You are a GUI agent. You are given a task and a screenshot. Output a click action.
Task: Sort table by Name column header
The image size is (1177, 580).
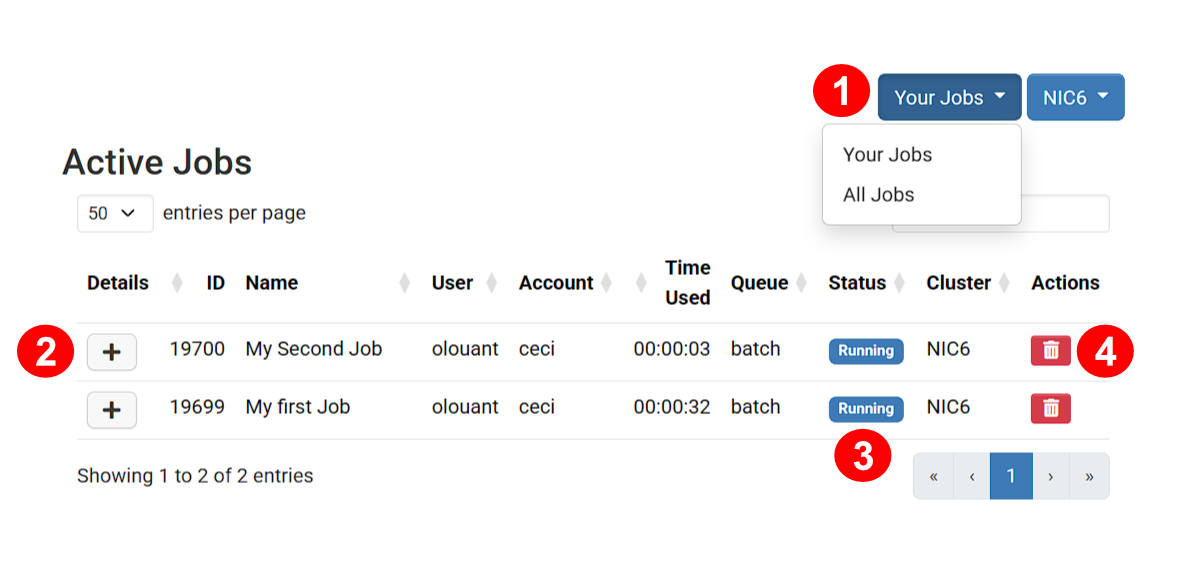[x=272, y=283]
